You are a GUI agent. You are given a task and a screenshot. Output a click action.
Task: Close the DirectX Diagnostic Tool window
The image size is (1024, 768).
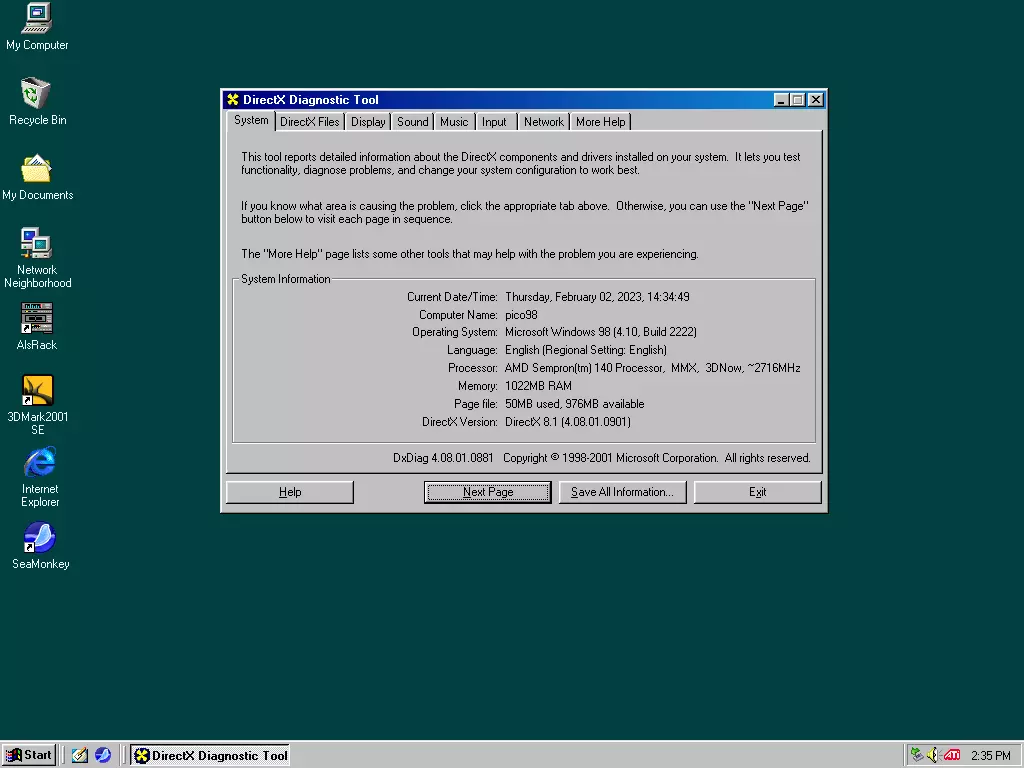point(816,100)
